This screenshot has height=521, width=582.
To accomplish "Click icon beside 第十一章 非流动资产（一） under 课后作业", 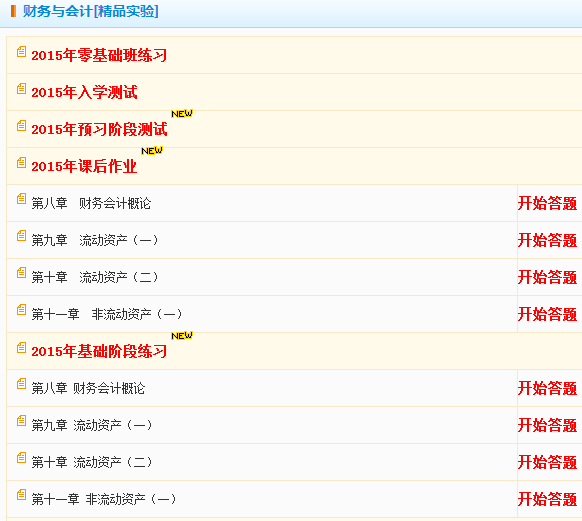I will pyautogui.click(x=22, y=310).
